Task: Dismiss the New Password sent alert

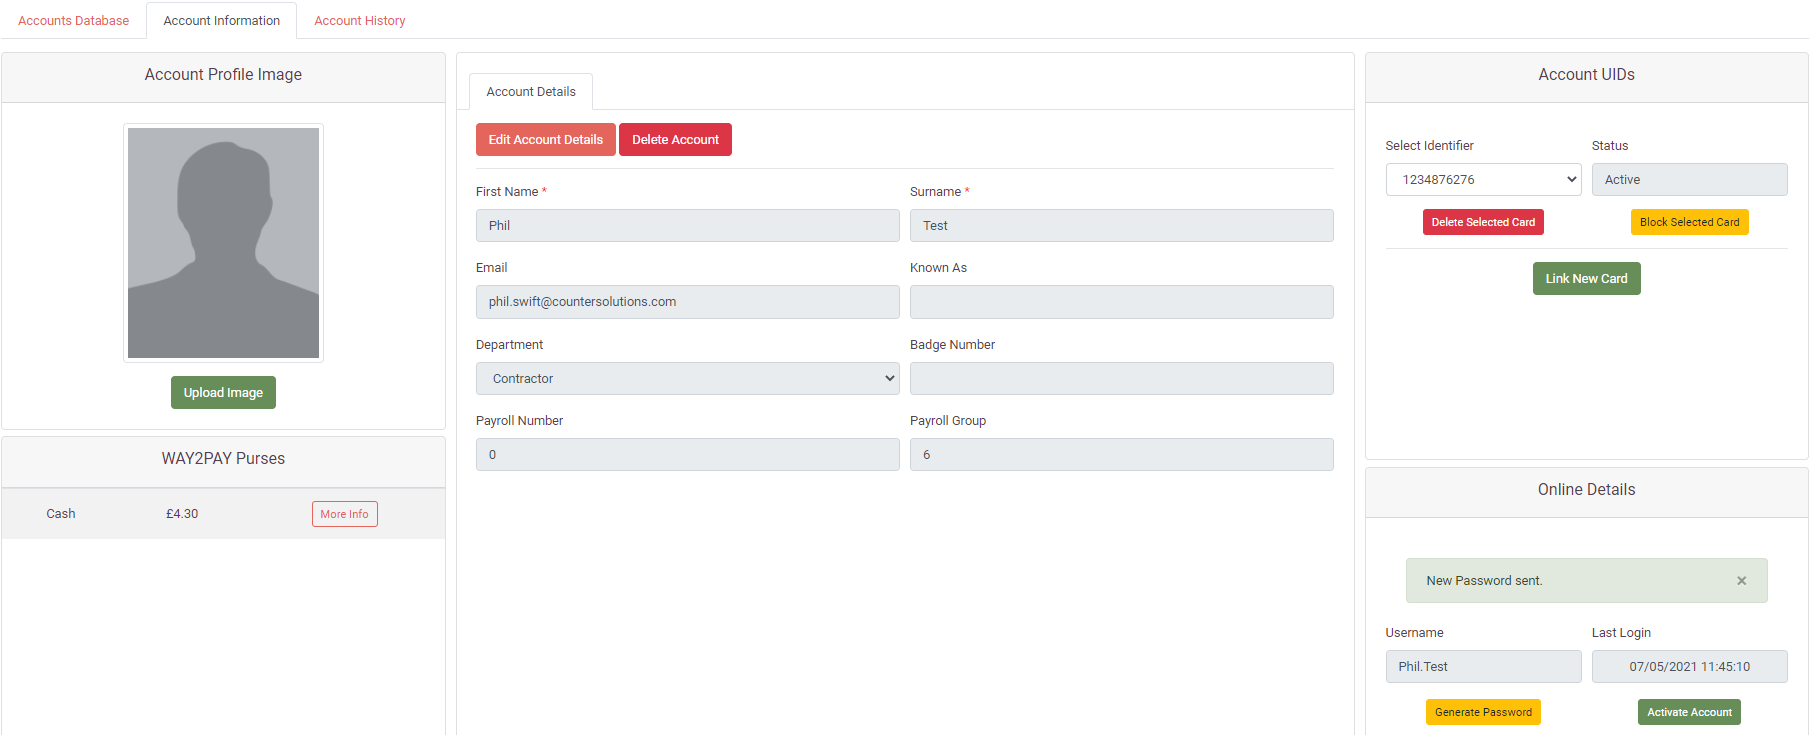Action: 1741,581
